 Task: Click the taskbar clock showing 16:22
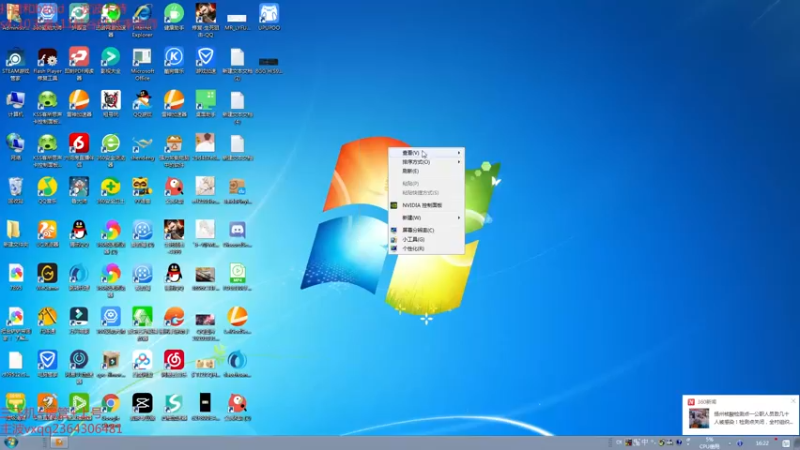pyautogui.click(x=762, y=443)
